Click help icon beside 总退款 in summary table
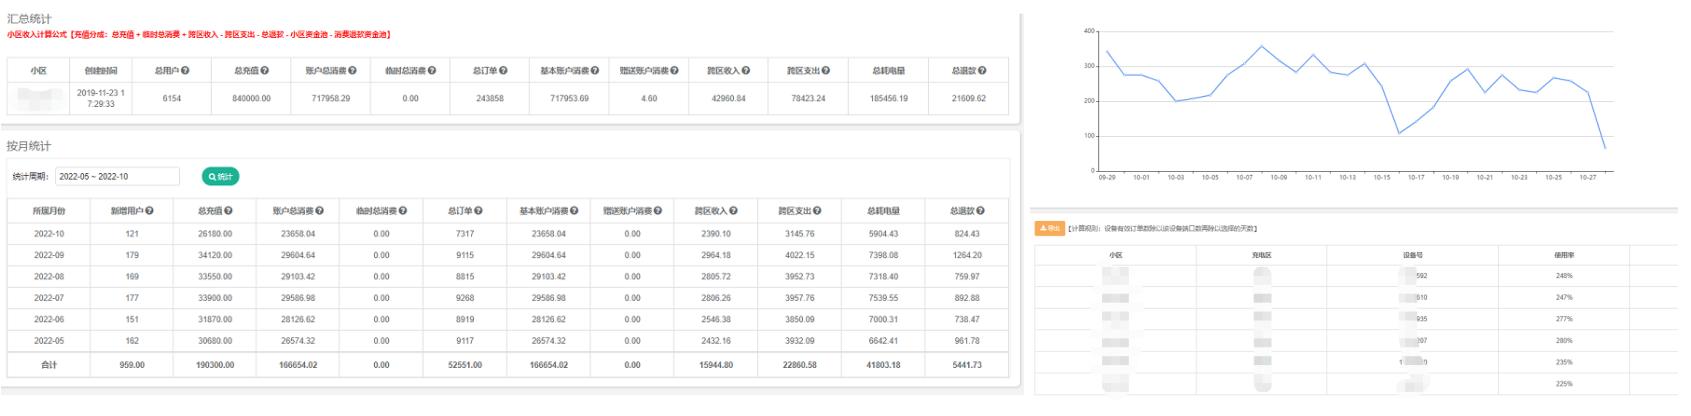The image size is (1691, 416). (x=983, y=71)
